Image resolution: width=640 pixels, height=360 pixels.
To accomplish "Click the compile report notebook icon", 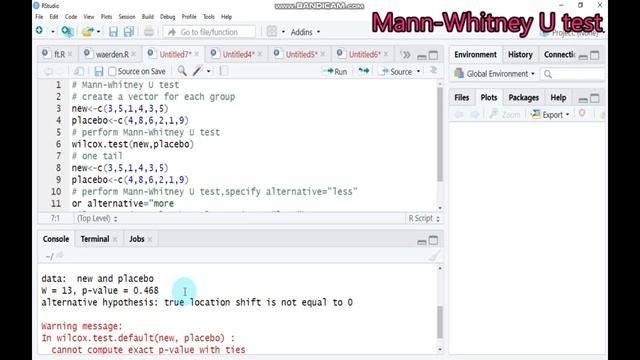I will (224, 71).
